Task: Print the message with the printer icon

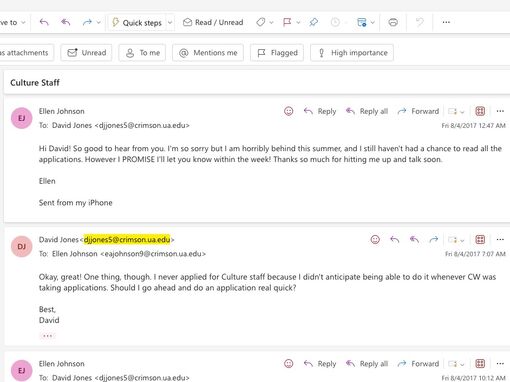Action: [x=393, y=22]
